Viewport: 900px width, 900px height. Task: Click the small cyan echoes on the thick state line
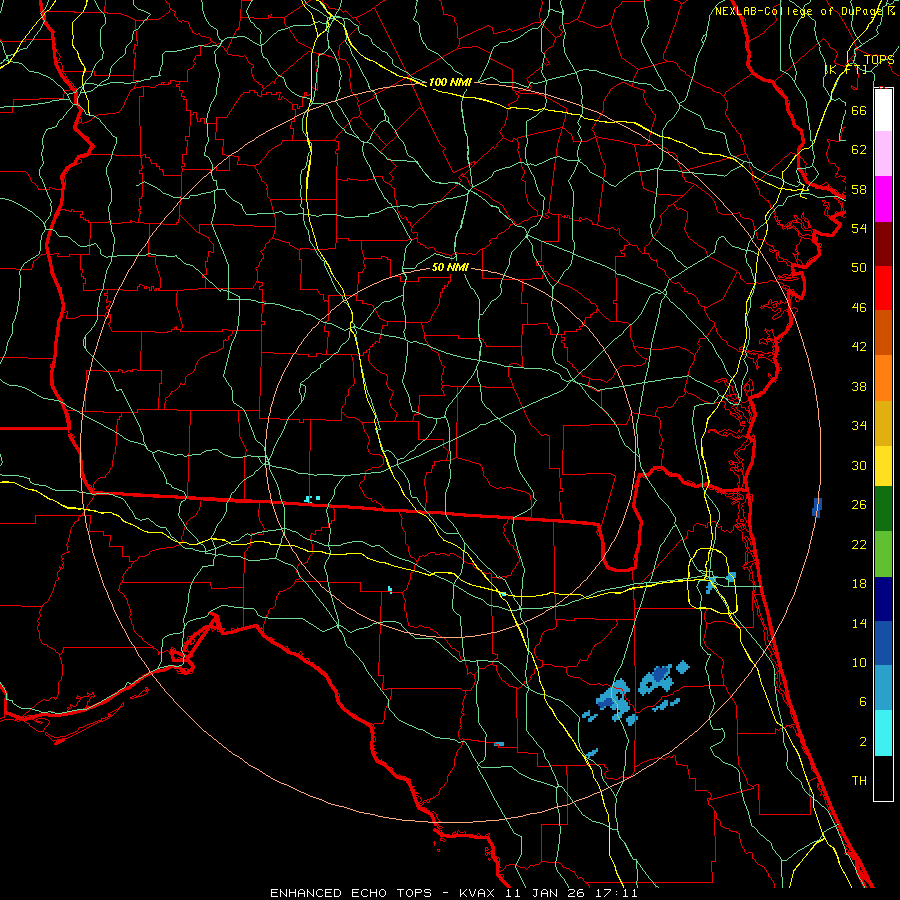point(312,499)
